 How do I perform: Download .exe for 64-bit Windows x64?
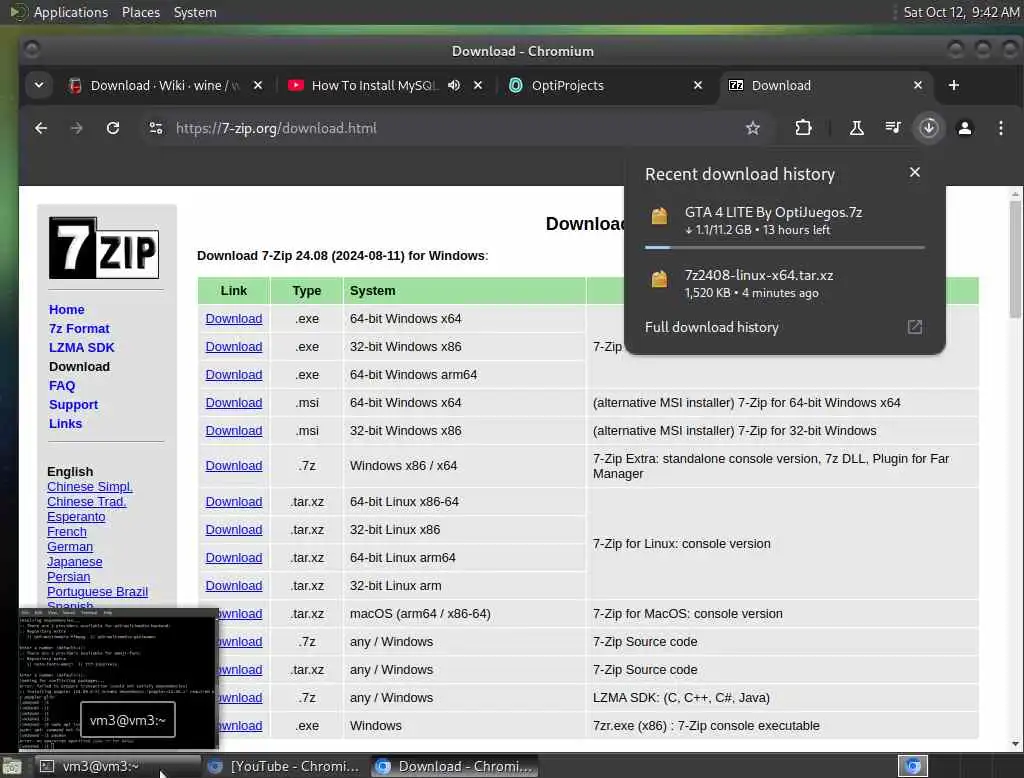coord(234,319)
